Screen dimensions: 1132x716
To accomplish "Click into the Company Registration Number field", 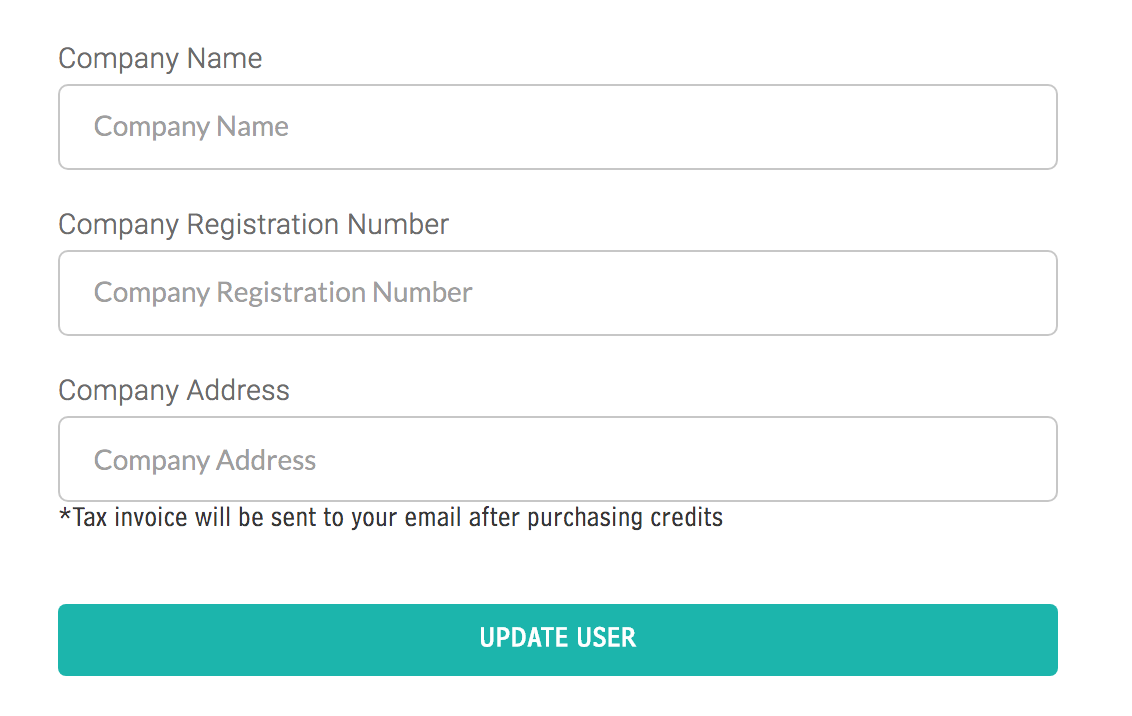I will [557, 293].
